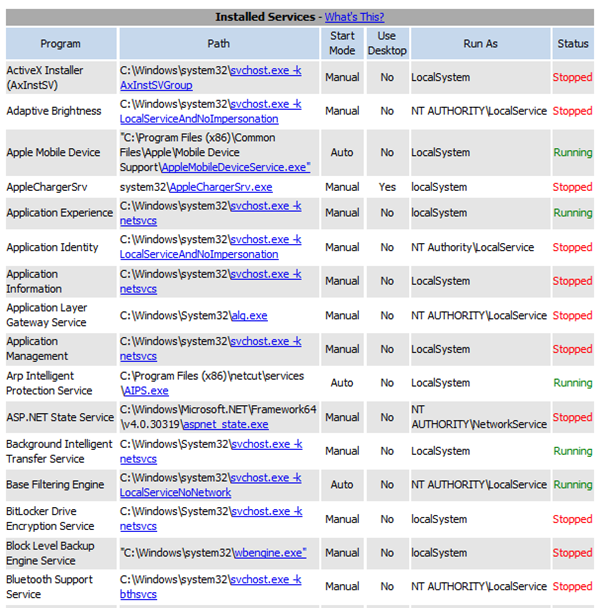This screenshot has height=608, width=600.
Task: Click the Status column header
Action: (x=573, y=44)
